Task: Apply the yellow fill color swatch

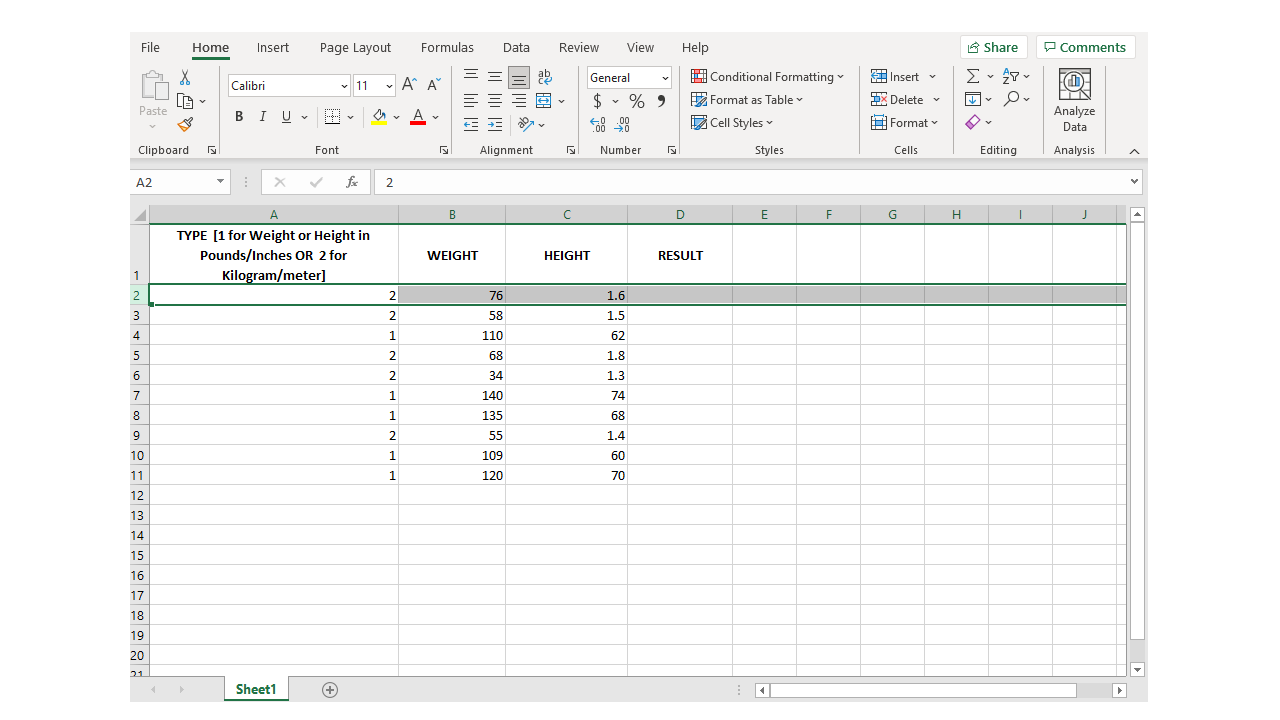Action: click(379, 117)
